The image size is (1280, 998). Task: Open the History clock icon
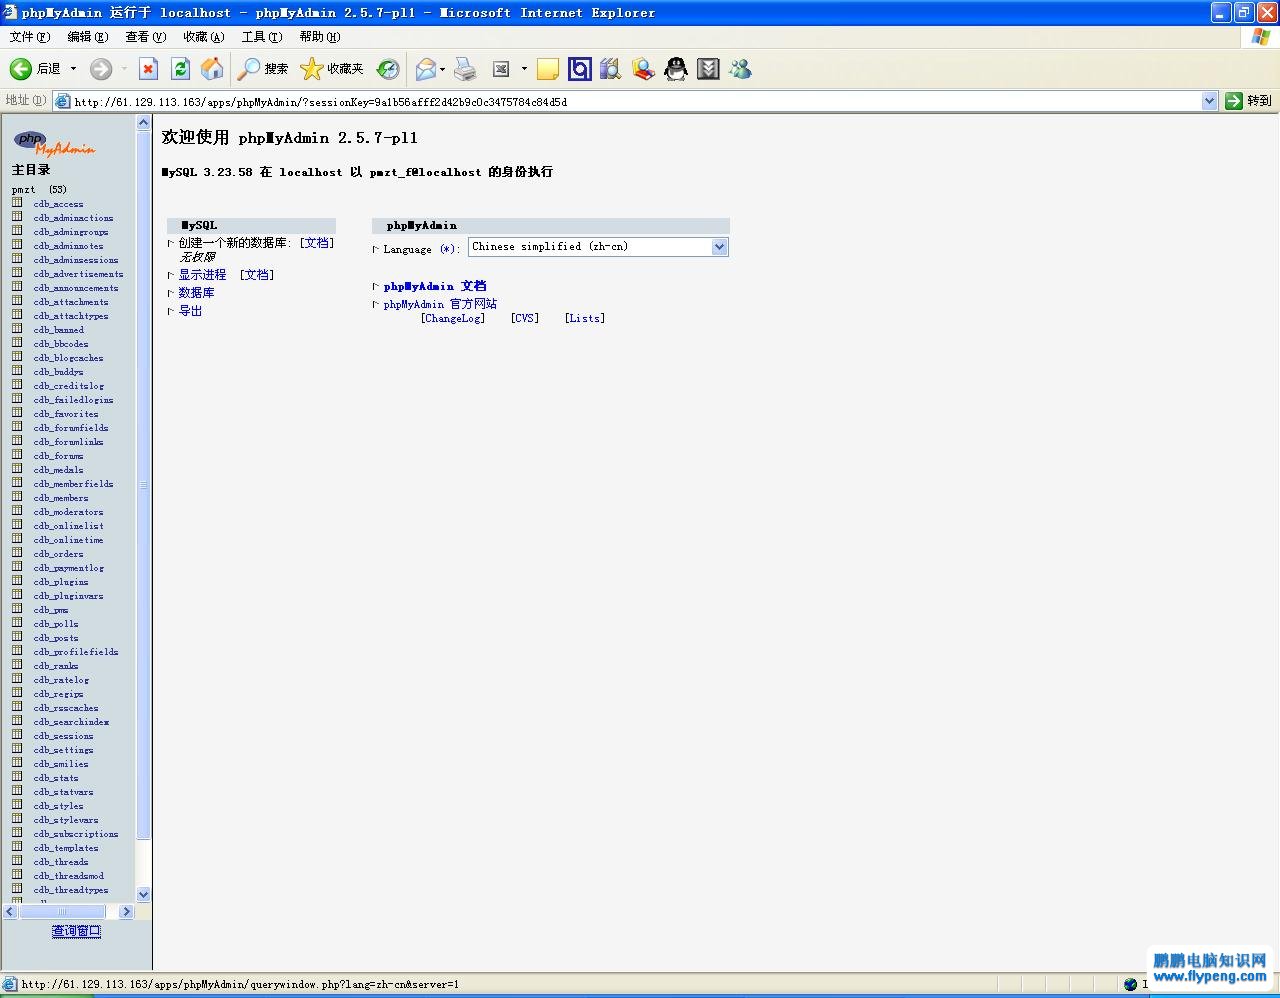point(388,69)
